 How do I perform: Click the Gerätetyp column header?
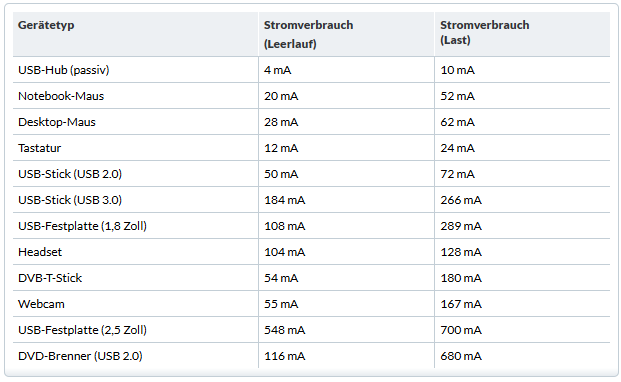click(x=46, y=25)
